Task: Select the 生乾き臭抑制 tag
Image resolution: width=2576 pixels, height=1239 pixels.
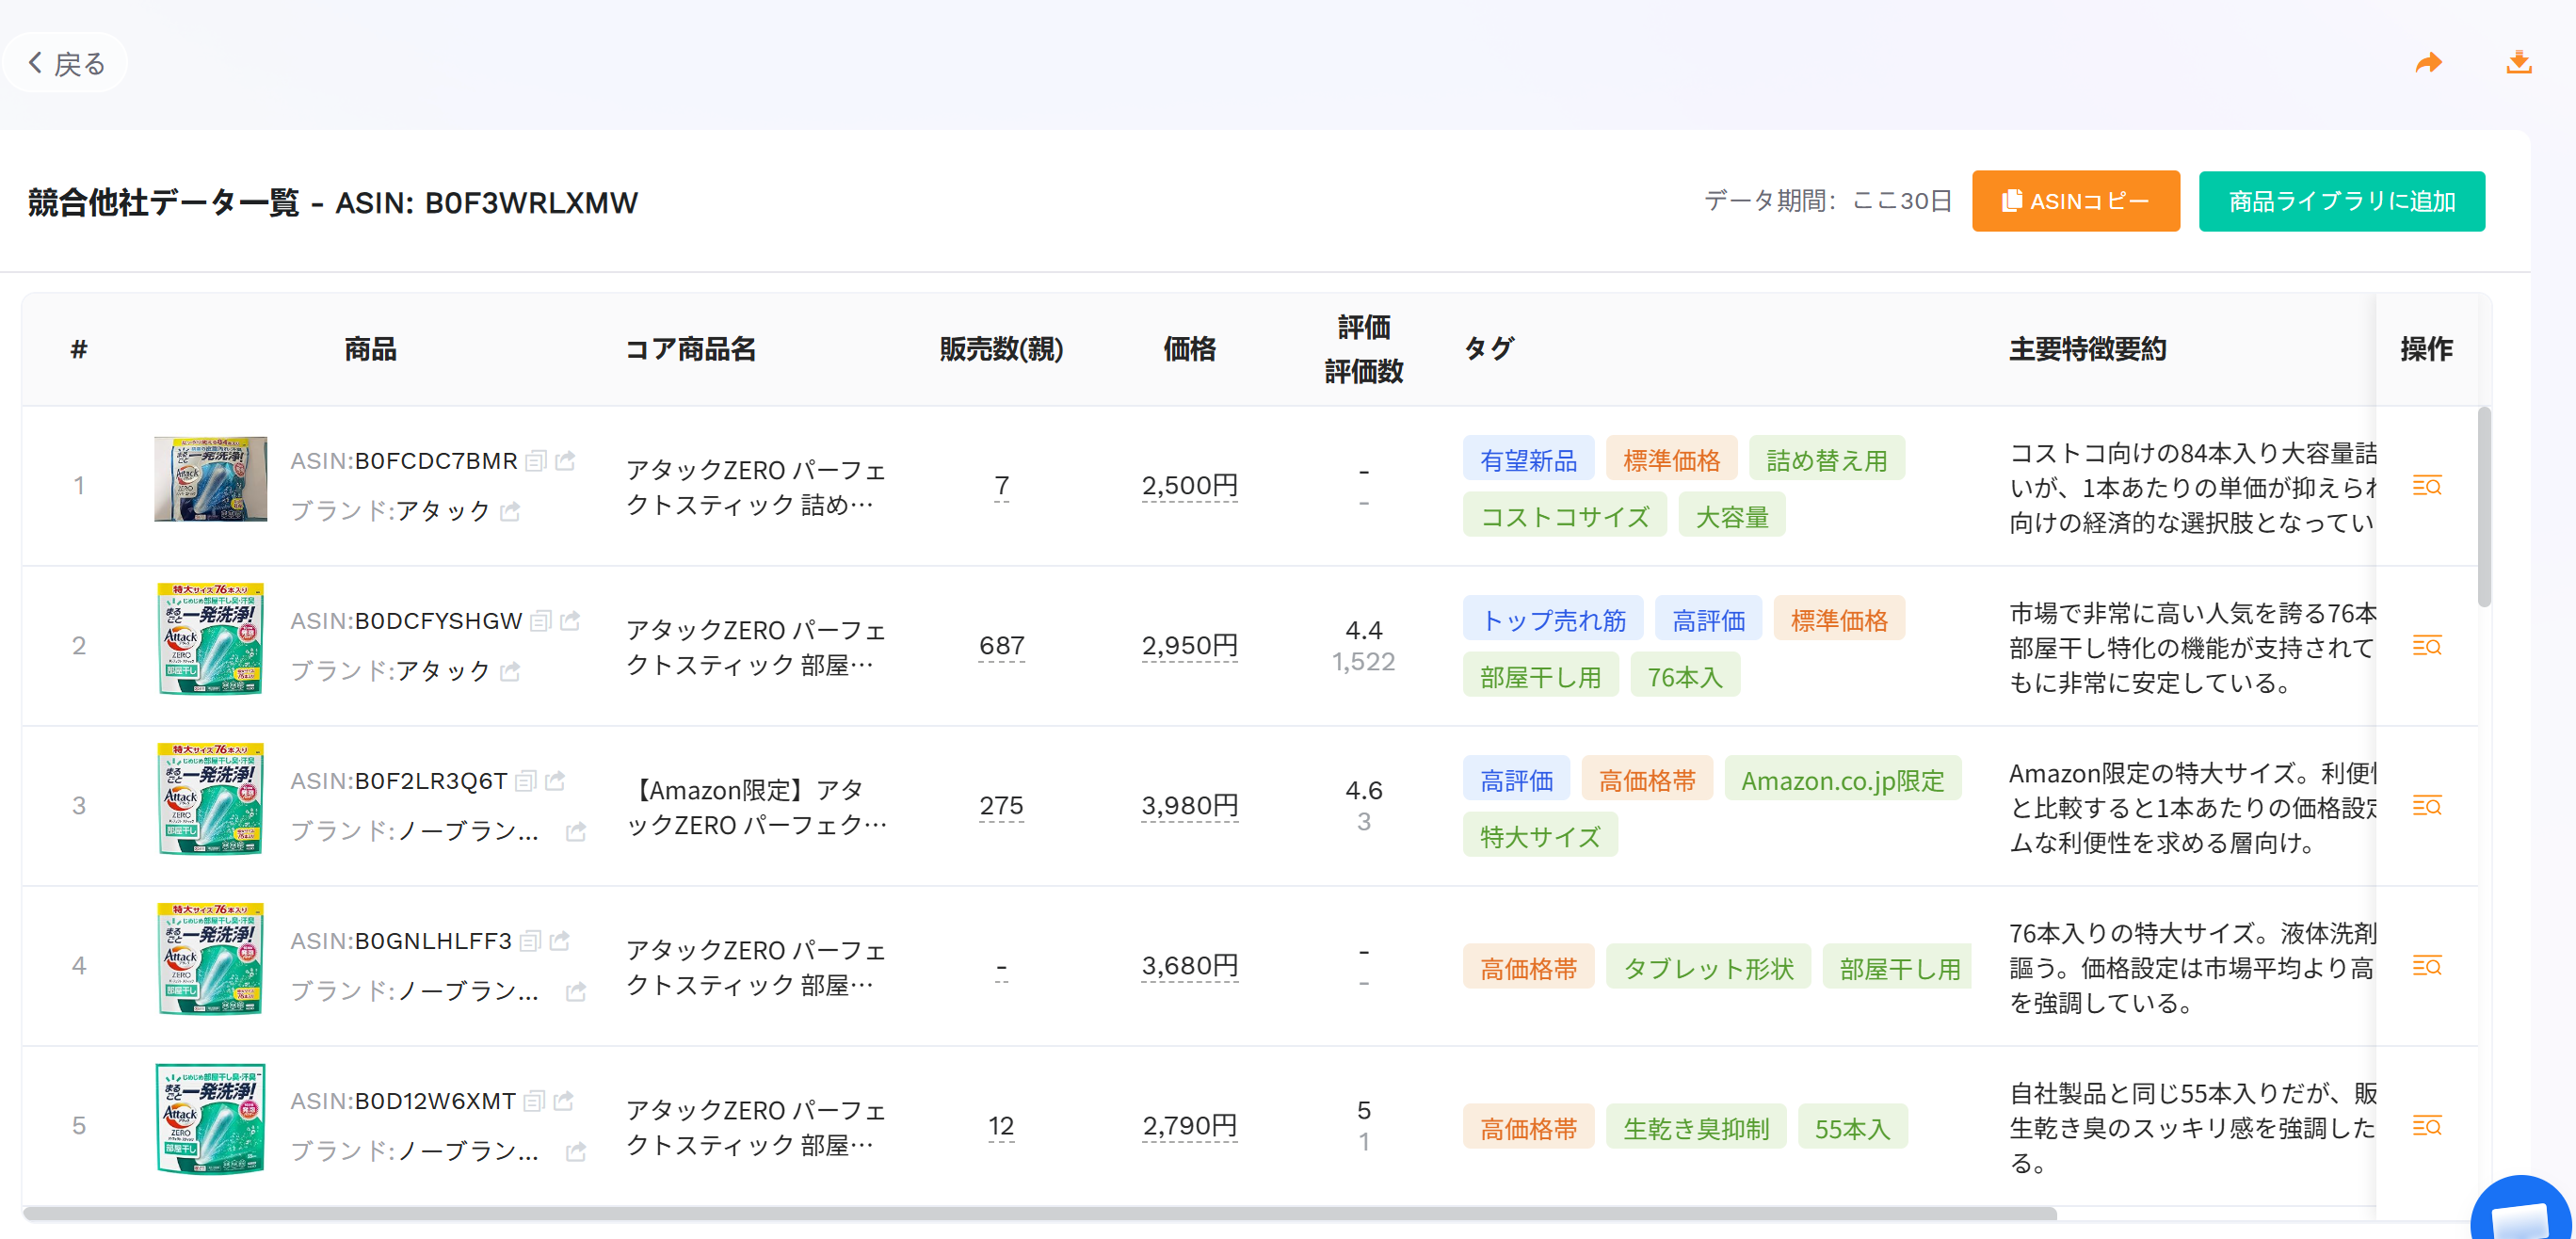Action: click(x=1696, y=1128)
